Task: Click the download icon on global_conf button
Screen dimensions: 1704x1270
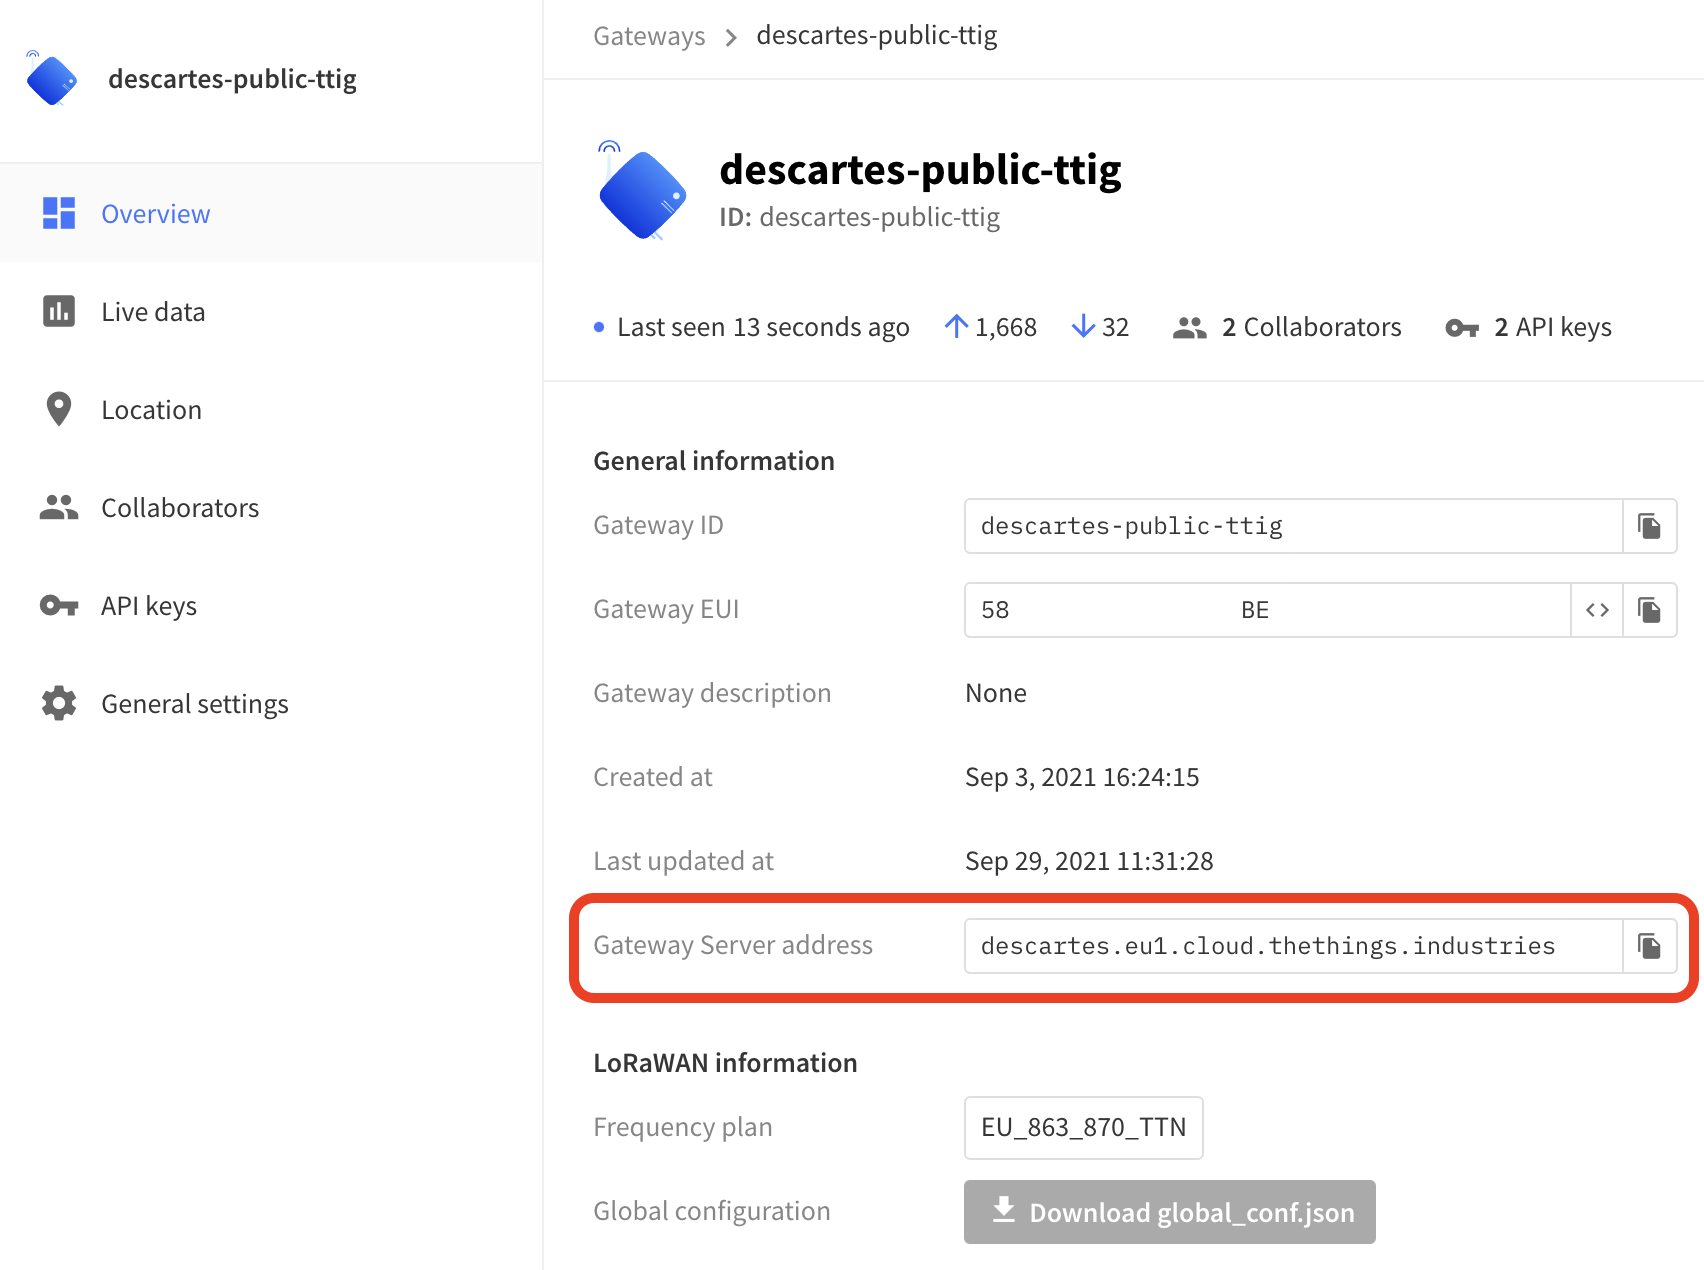Action: 1003,1210
